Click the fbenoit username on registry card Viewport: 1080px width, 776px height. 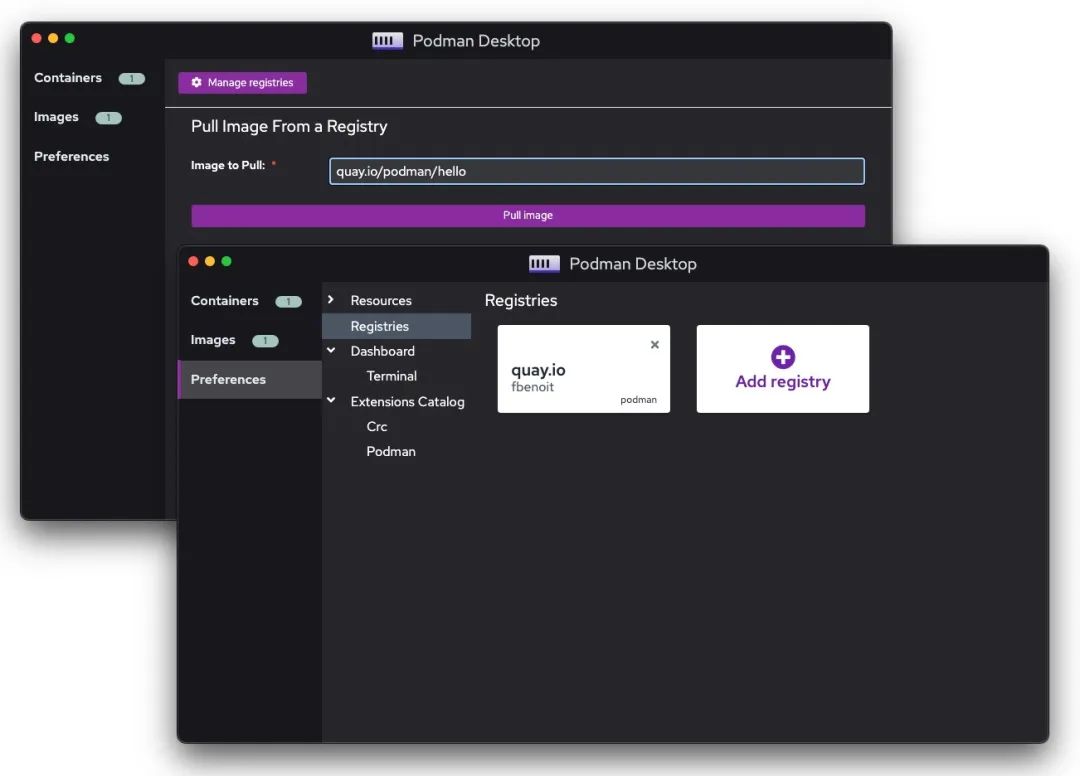click(x=532, y=387)
